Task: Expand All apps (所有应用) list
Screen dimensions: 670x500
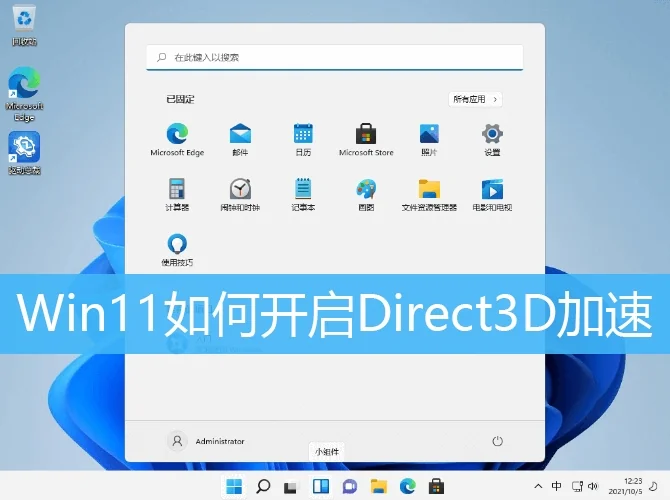Action: [476, 100]
